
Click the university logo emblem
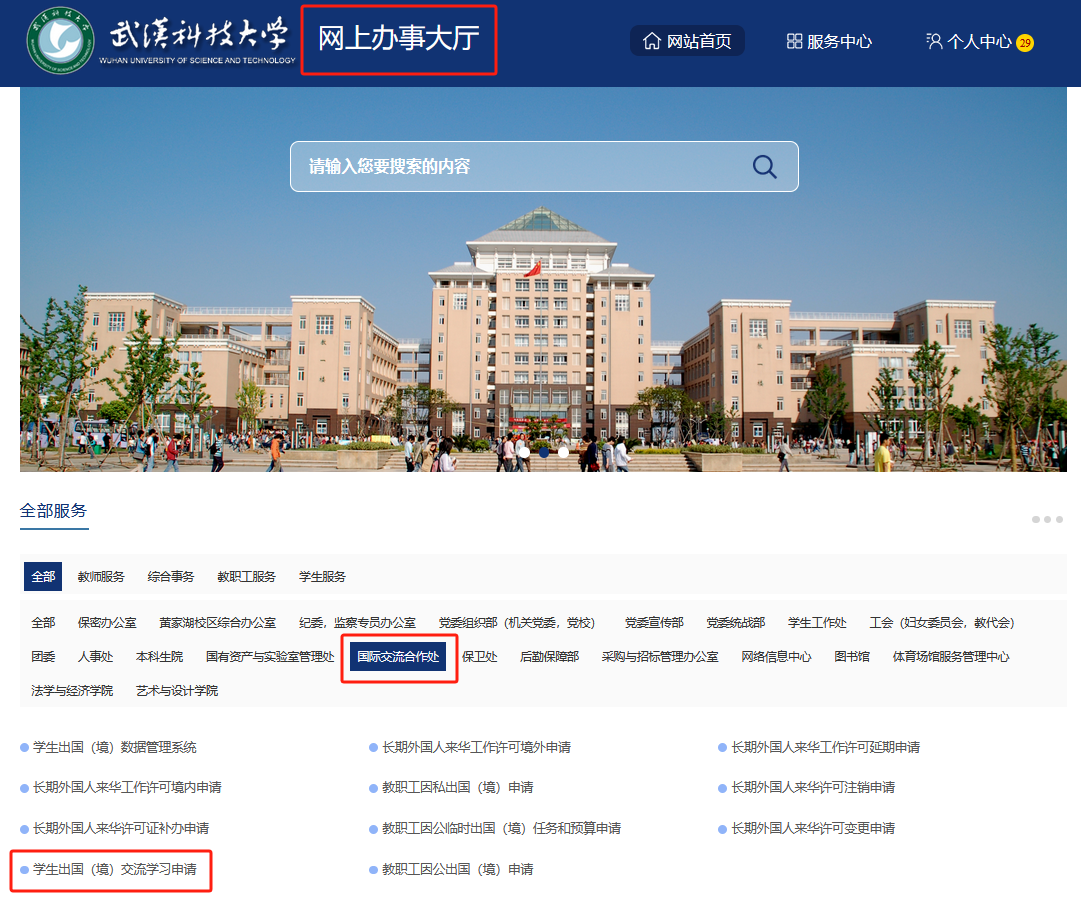tap(56, 41)
